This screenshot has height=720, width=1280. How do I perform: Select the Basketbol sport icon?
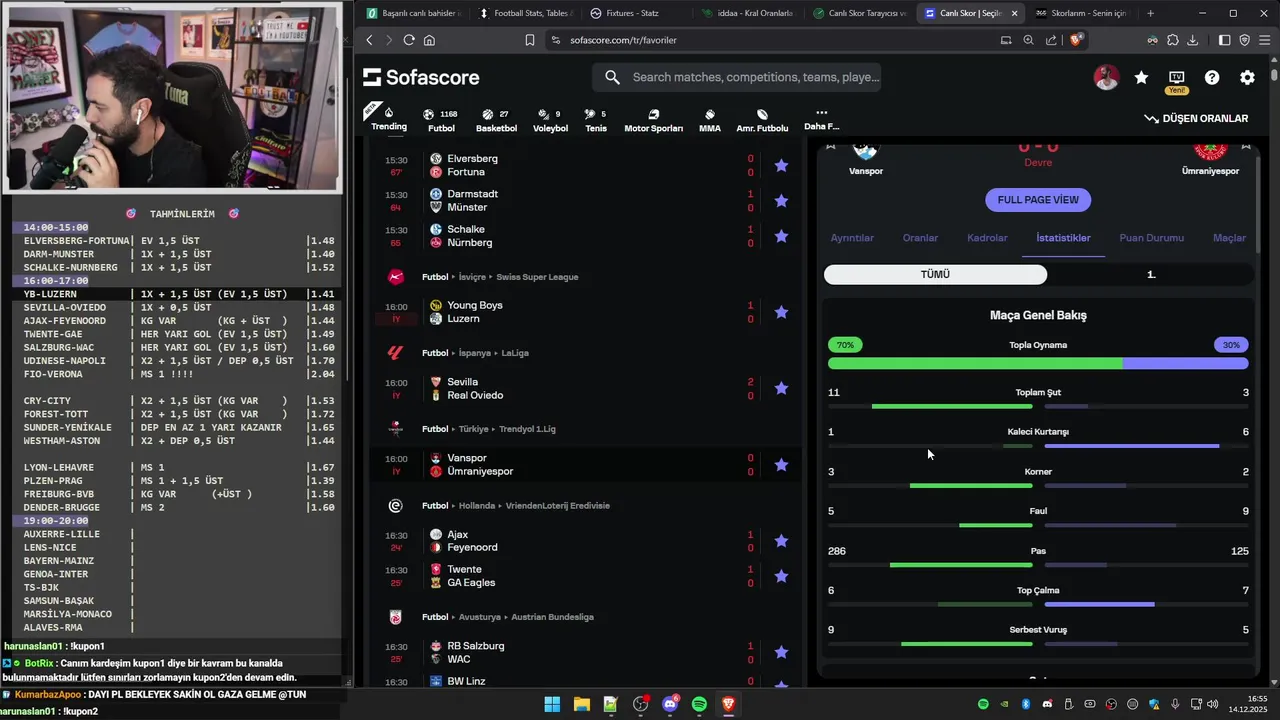click(496, 120)
